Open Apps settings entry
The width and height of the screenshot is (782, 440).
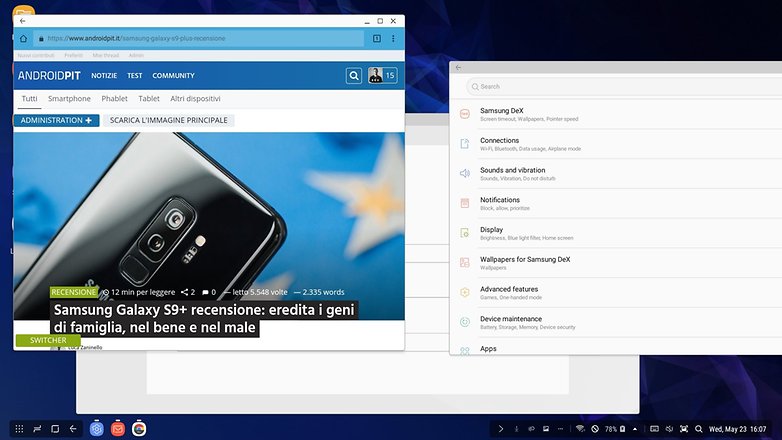click(x=616, y=348)
